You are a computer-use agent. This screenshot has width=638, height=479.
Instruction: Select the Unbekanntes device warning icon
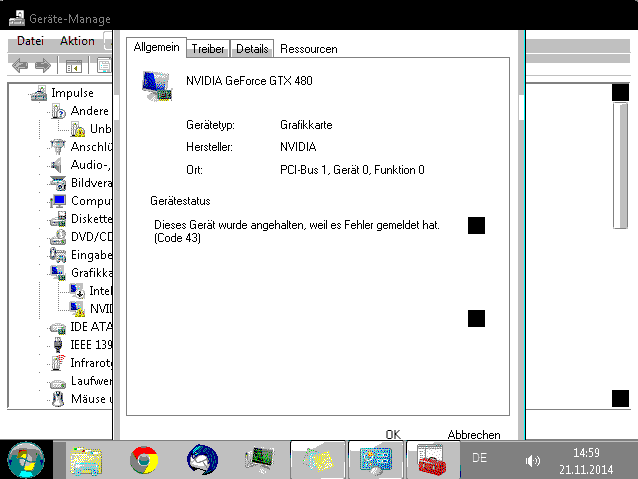[77, 129]
